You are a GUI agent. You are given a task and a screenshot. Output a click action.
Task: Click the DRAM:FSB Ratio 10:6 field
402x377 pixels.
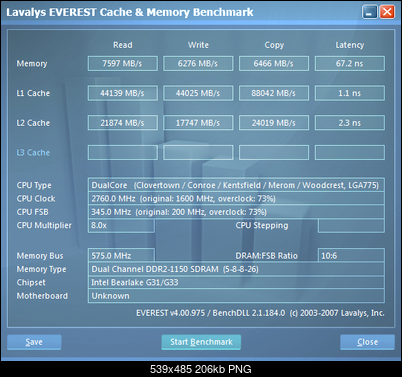351,255
